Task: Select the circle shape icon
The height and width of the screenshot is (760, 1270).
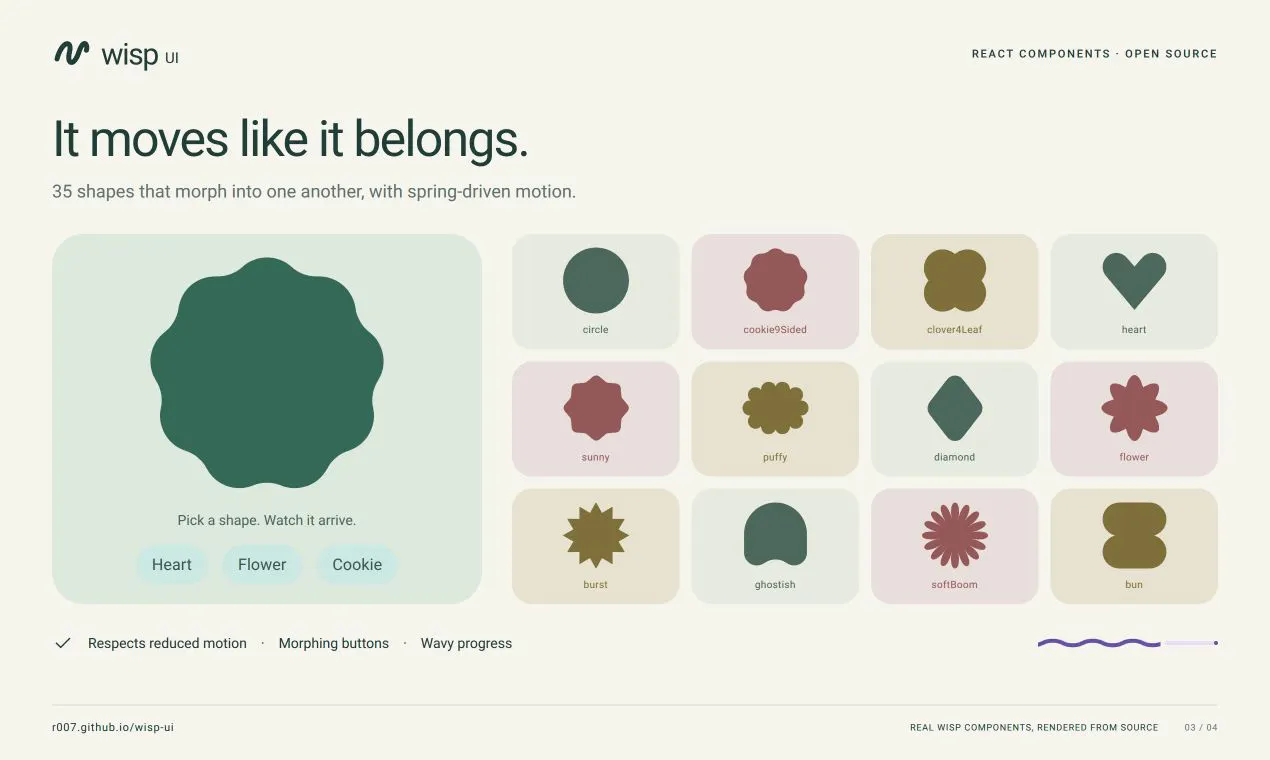Action: pyautogui.click(x=596, y=280)
